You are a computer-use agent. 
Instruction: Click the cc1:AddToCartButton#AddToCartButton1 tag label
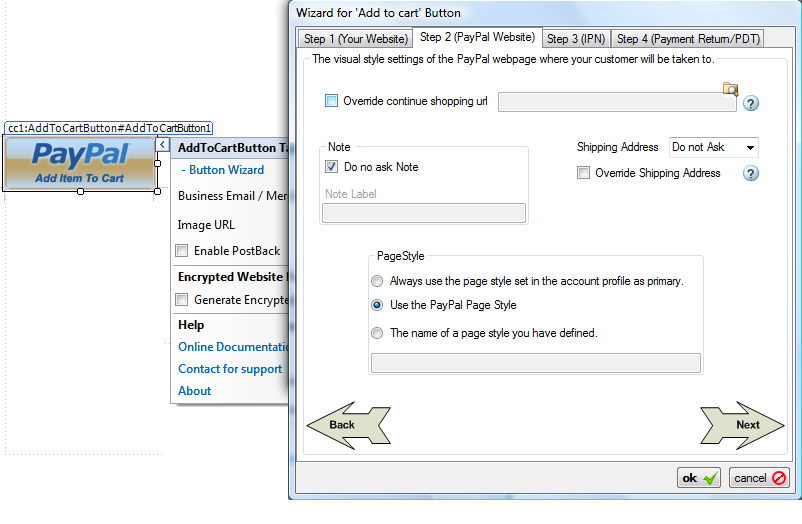108,128
